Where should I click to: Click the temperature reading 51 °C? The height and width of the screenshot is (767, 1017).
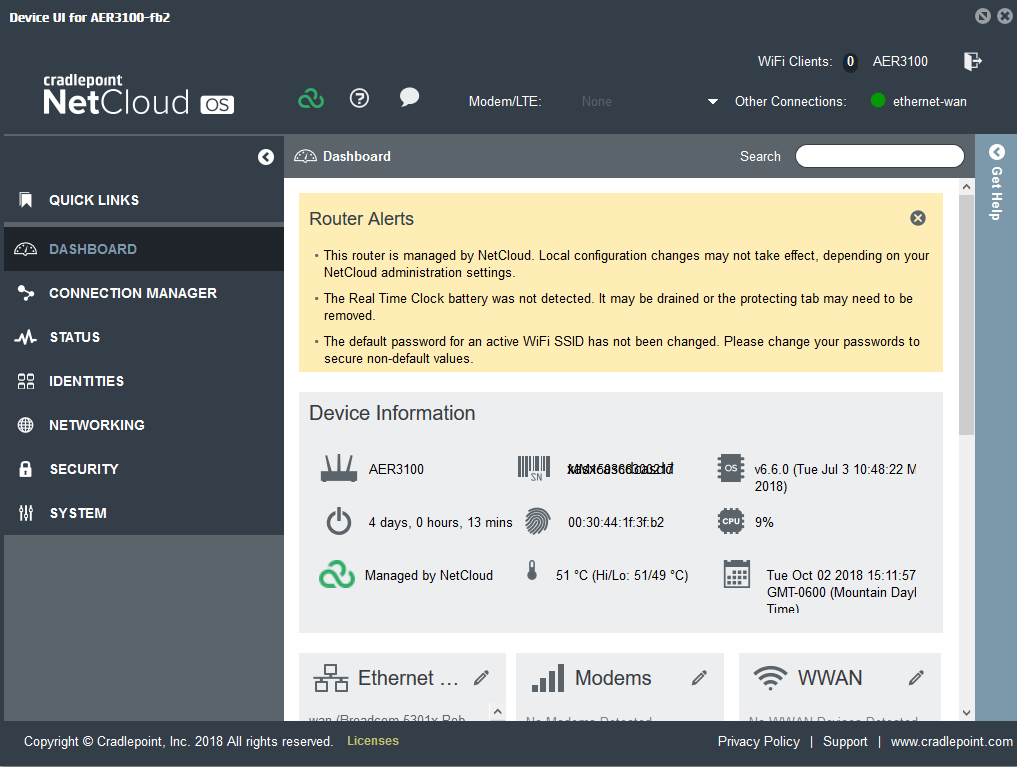pyautogui.click(x=622, y=575)
